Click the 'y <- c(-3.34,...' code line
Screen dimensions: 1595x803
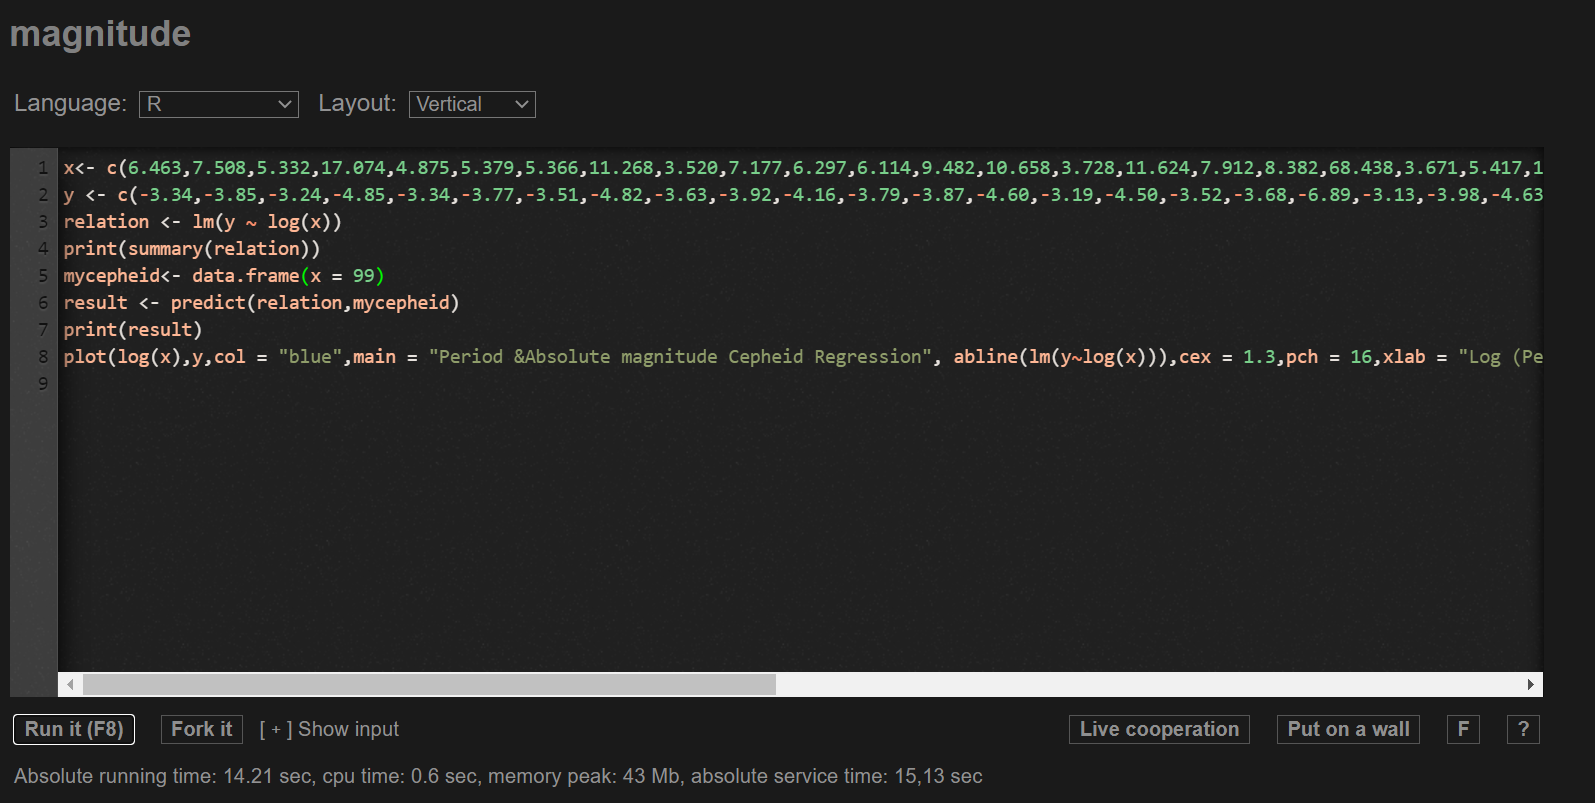(x=803, y=195)
